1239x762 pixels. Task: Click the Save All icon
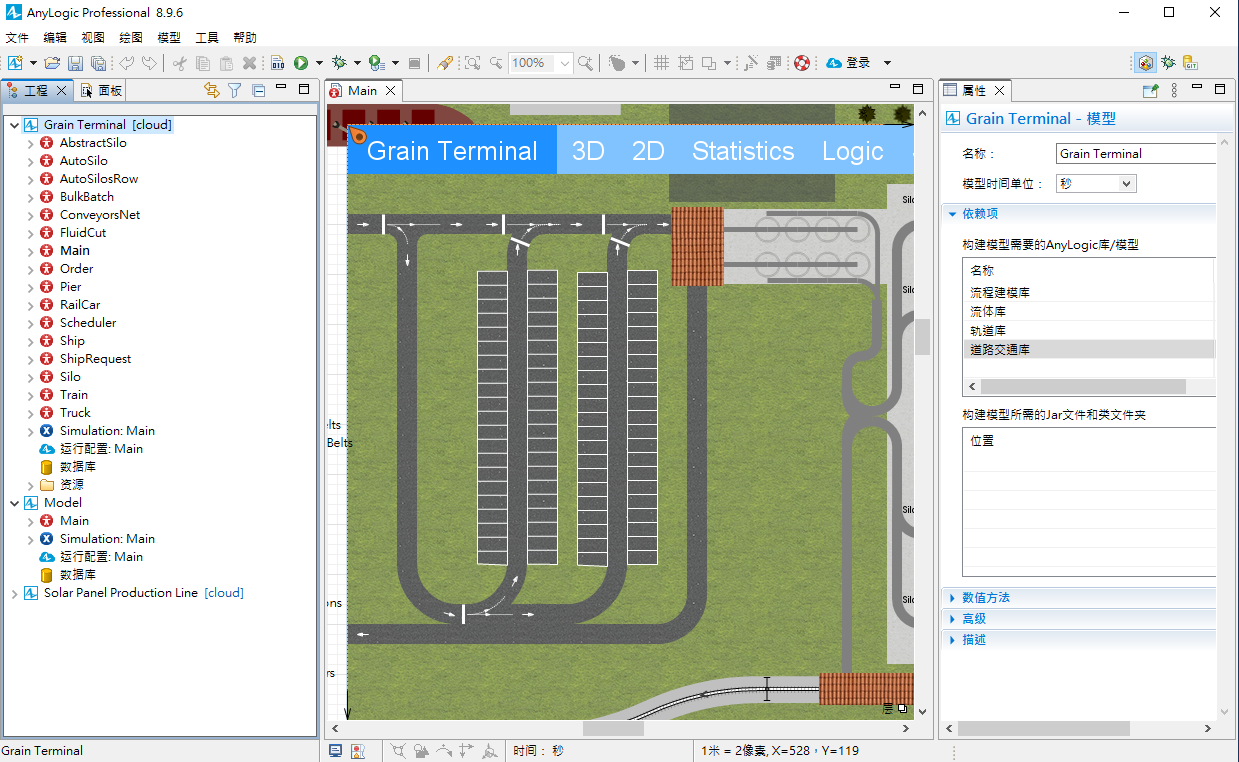pyautogui.click(x=98, y=63)
